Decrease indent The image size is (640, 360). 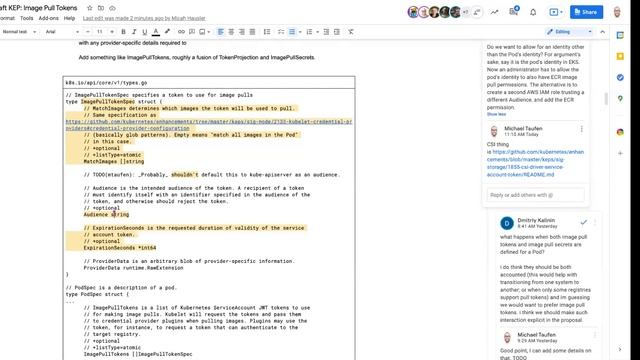click(x=326, y=32)
